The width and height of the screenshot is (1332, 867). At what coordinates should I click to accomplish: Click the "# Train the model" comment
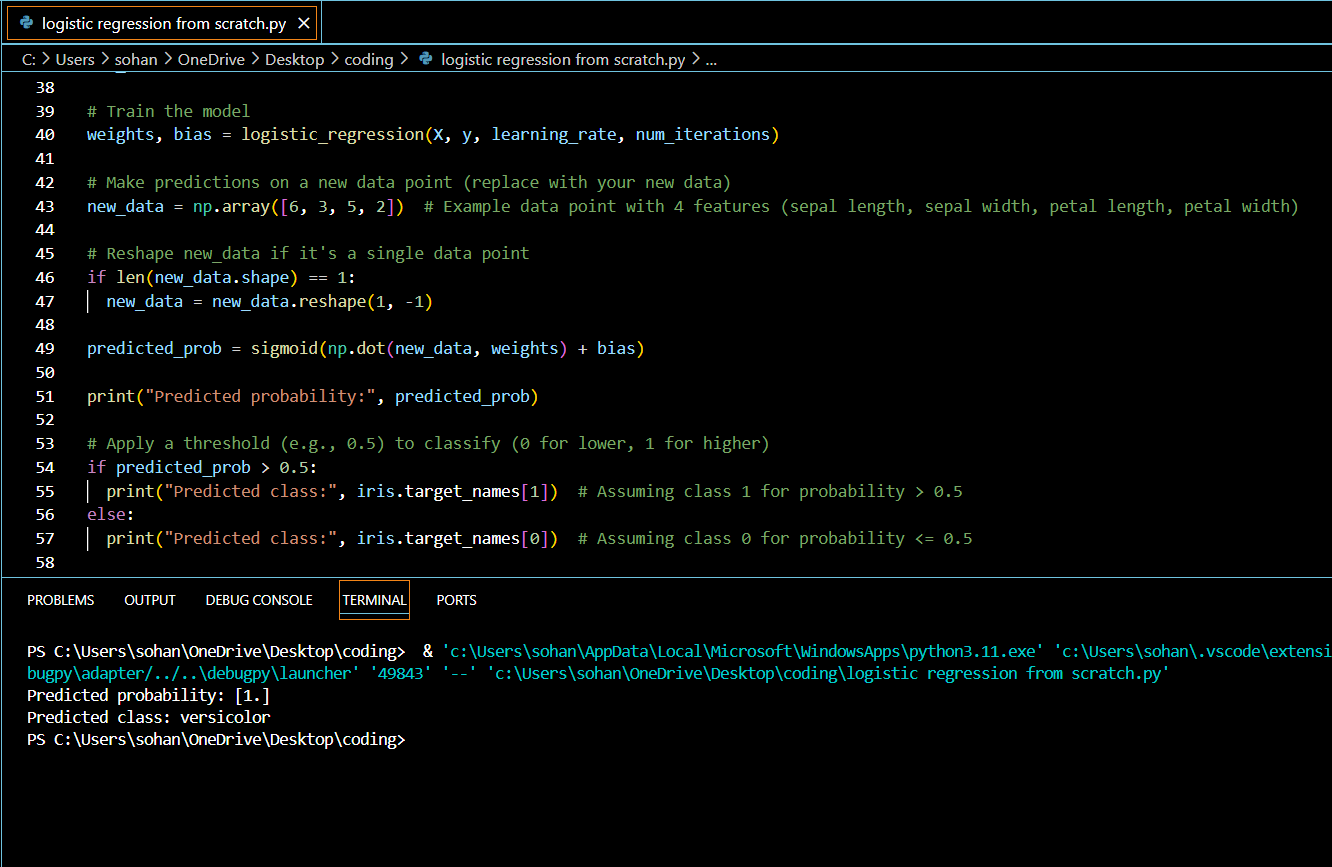pyautogui.click(x=168, y=111)
